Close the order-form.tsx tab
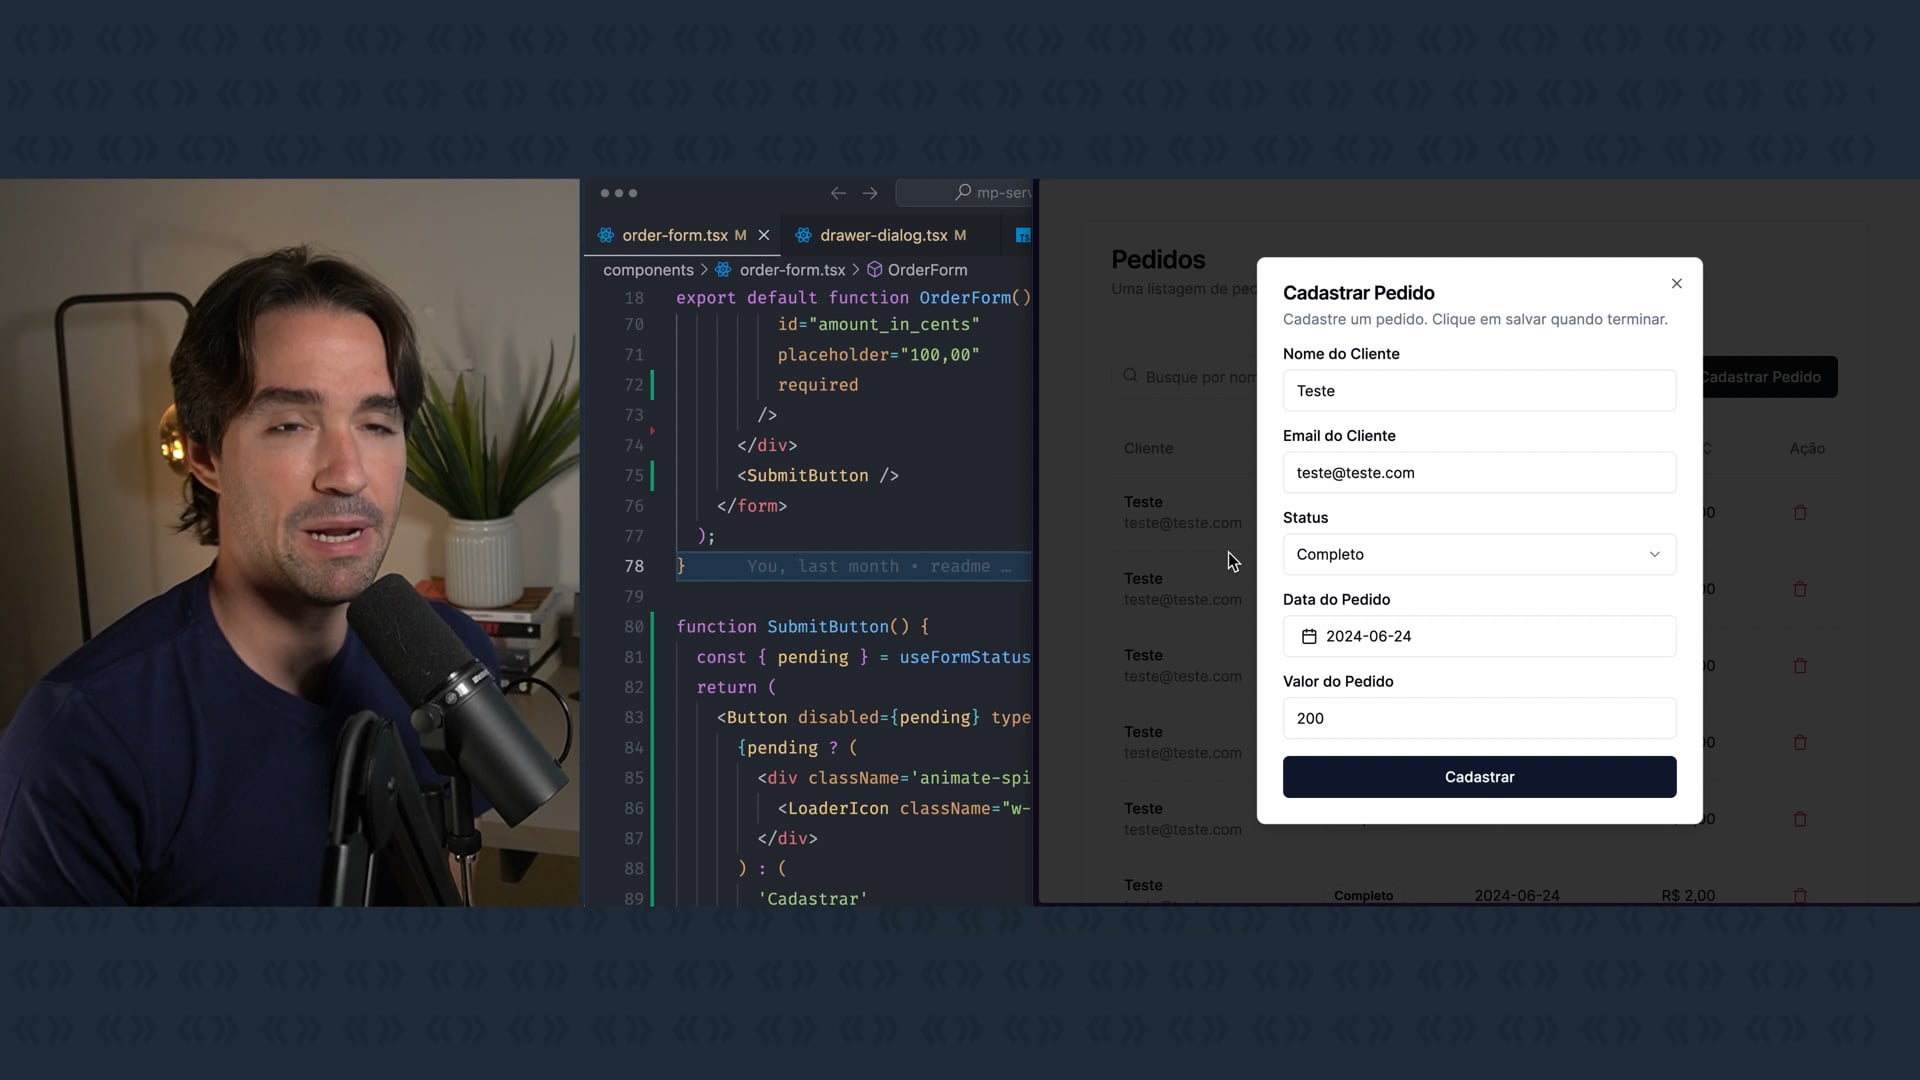The height and width of the screenshot is (1080, 1920). pos(764,235)
